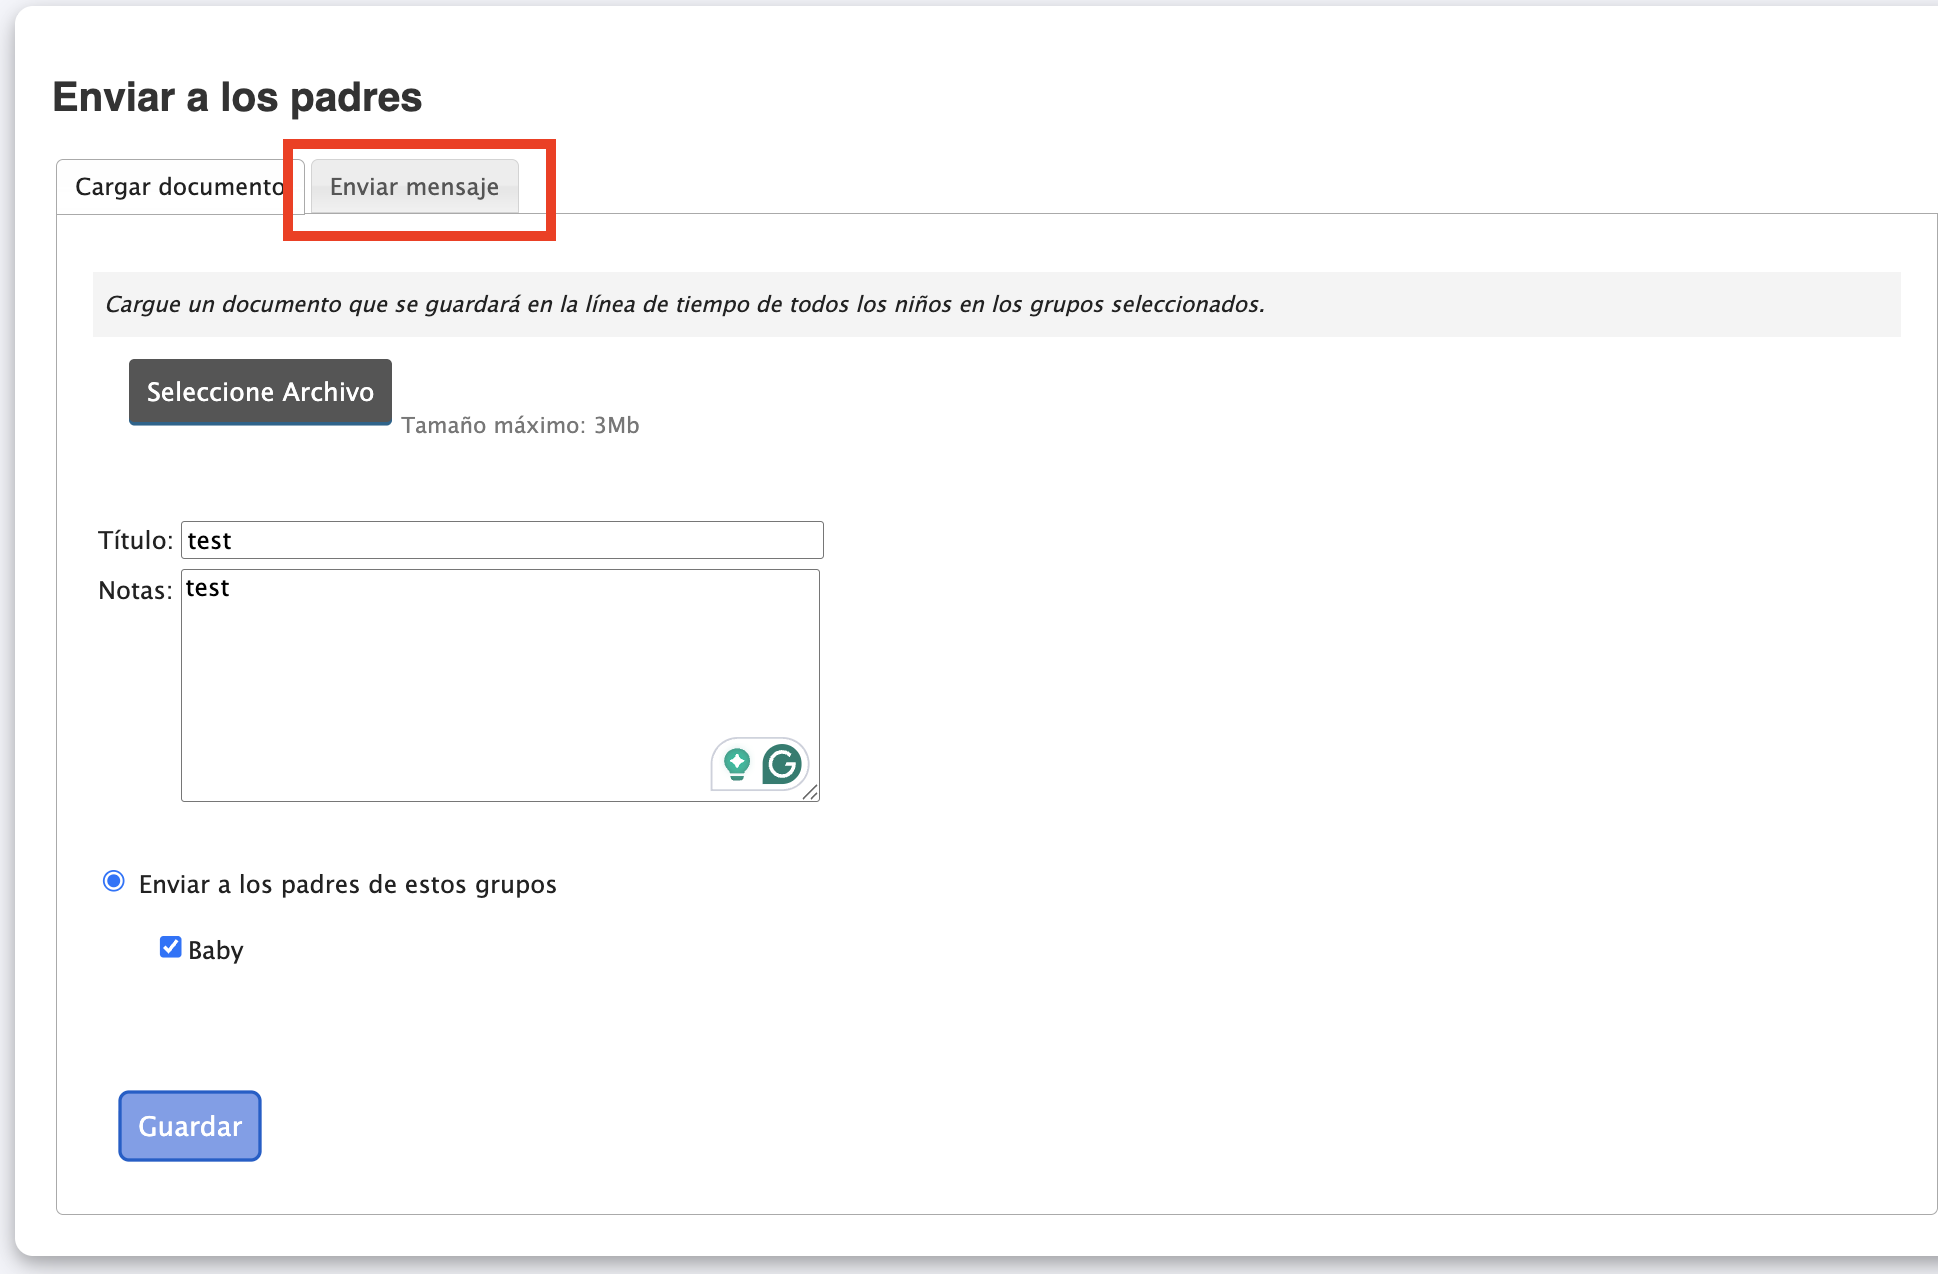1938x1274 pixels.
Task: Click the 'Notas:' field label
Action: pyautogui.click(x=135, y=590)
